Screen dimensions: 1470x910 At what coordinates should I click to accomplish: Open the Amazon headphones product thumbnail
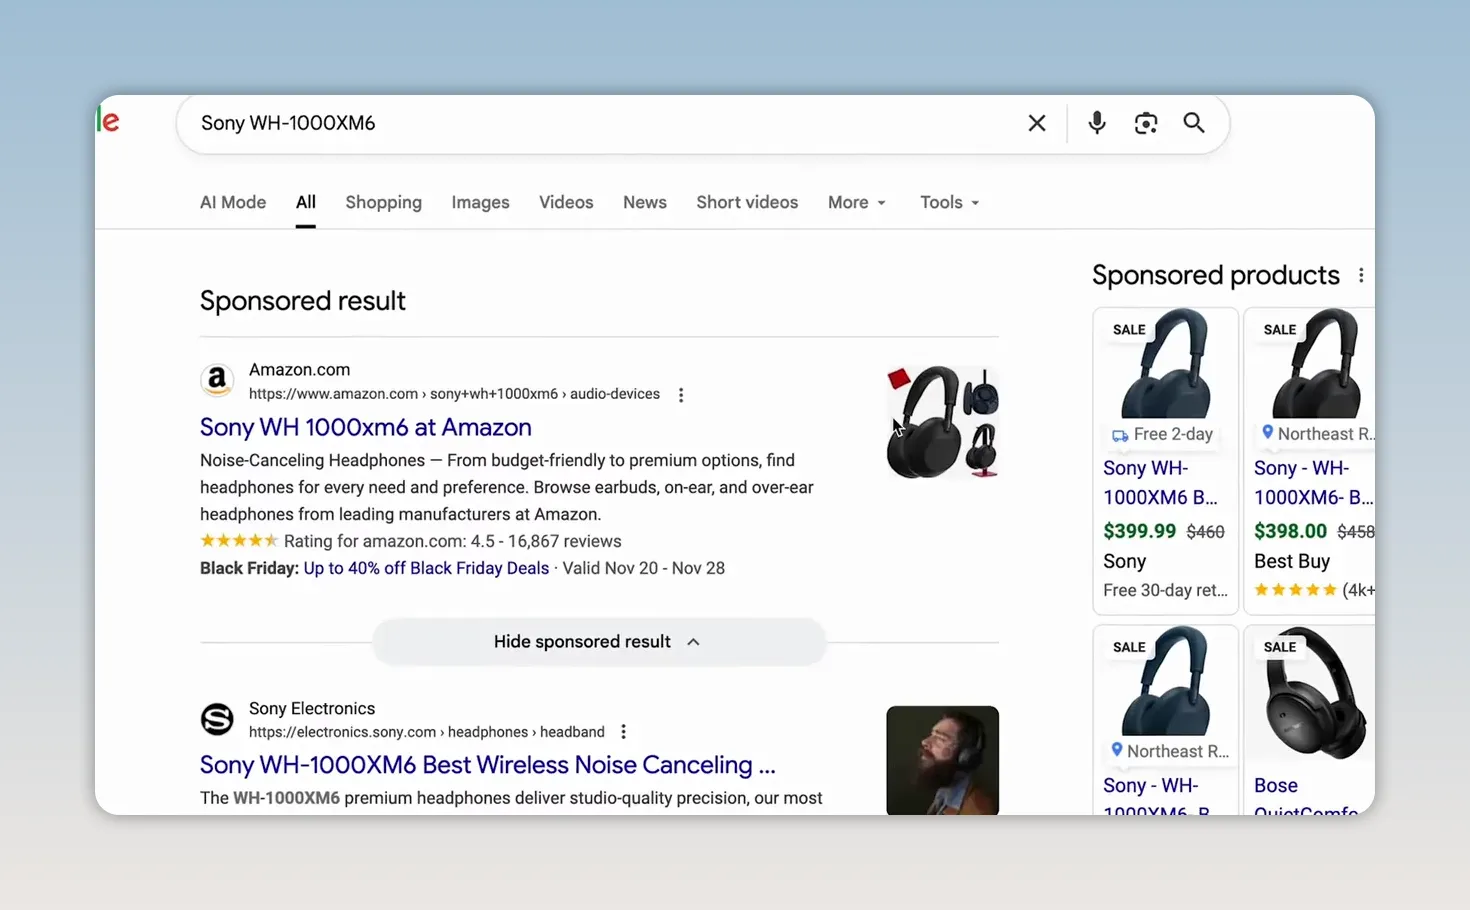tap(942, 422)
